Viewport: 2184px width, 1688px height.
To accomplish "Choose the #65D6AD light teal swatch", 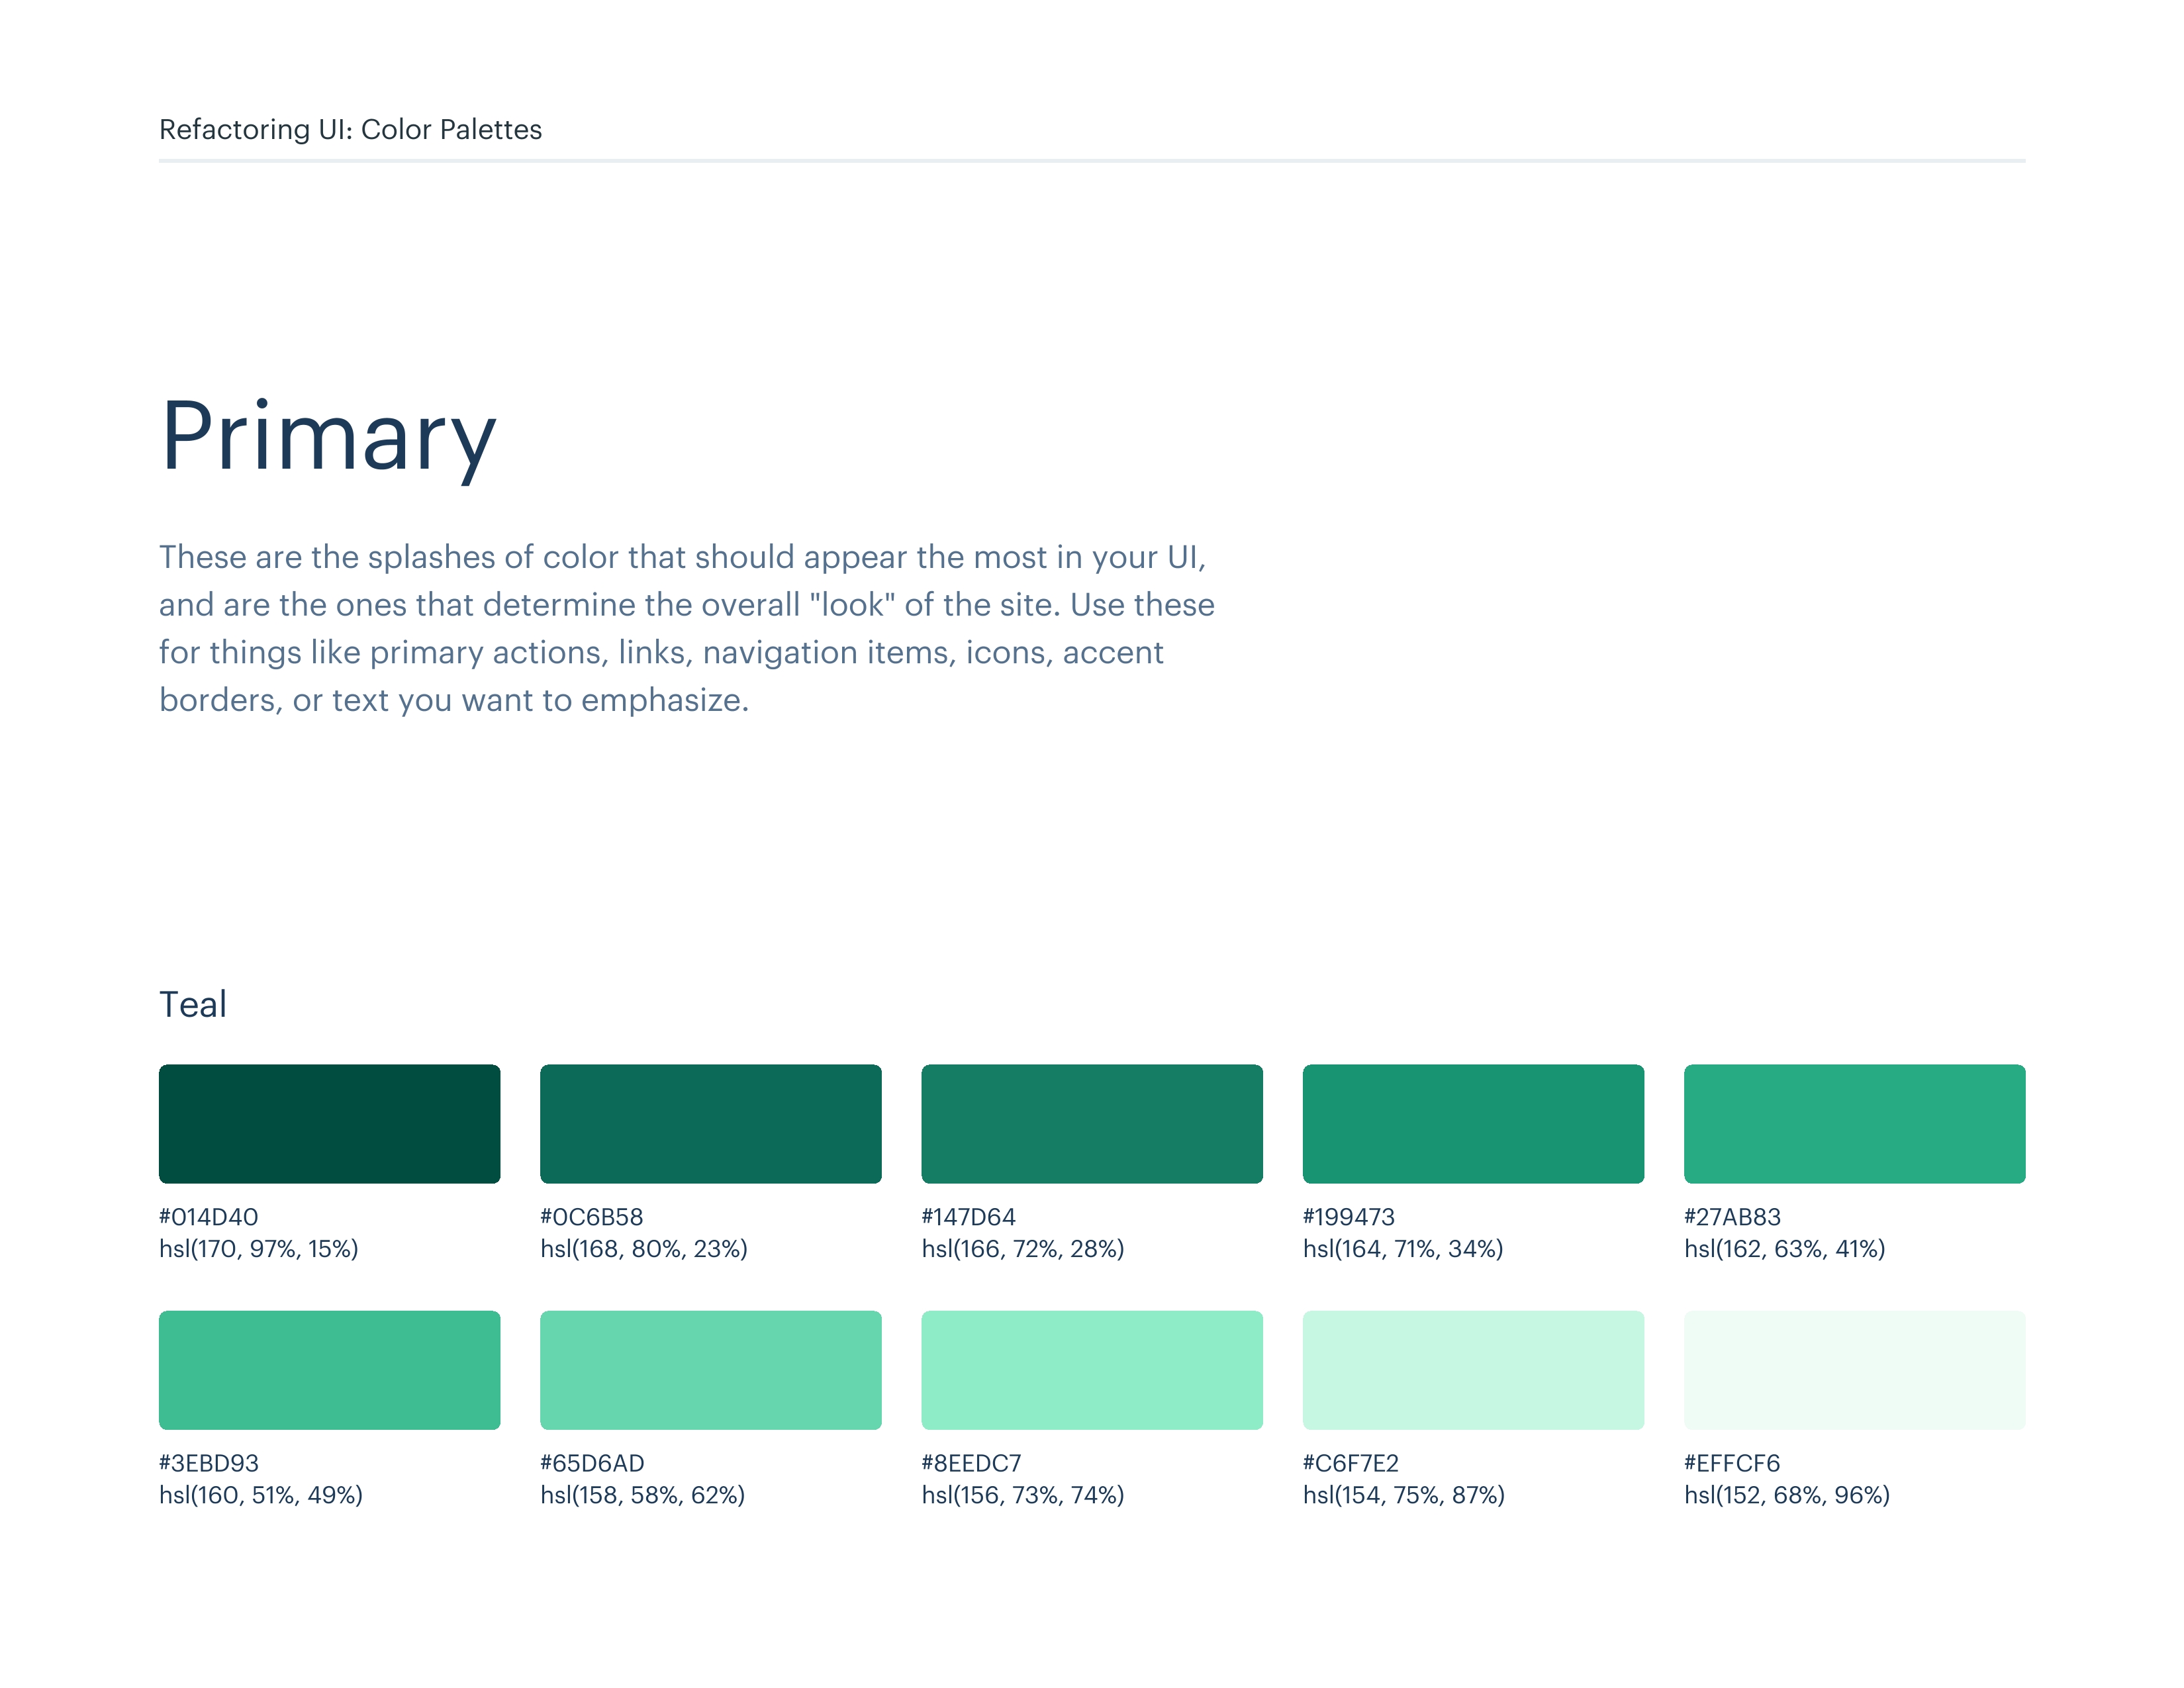I will pyautogui.click(x=710, y=1369).
